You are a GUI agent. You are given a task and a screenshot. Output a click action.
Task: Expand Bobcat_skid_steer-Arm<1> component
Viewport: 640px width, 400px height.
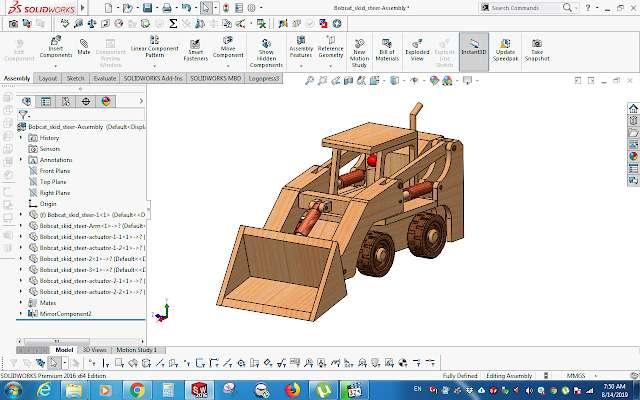coord(21,225)
